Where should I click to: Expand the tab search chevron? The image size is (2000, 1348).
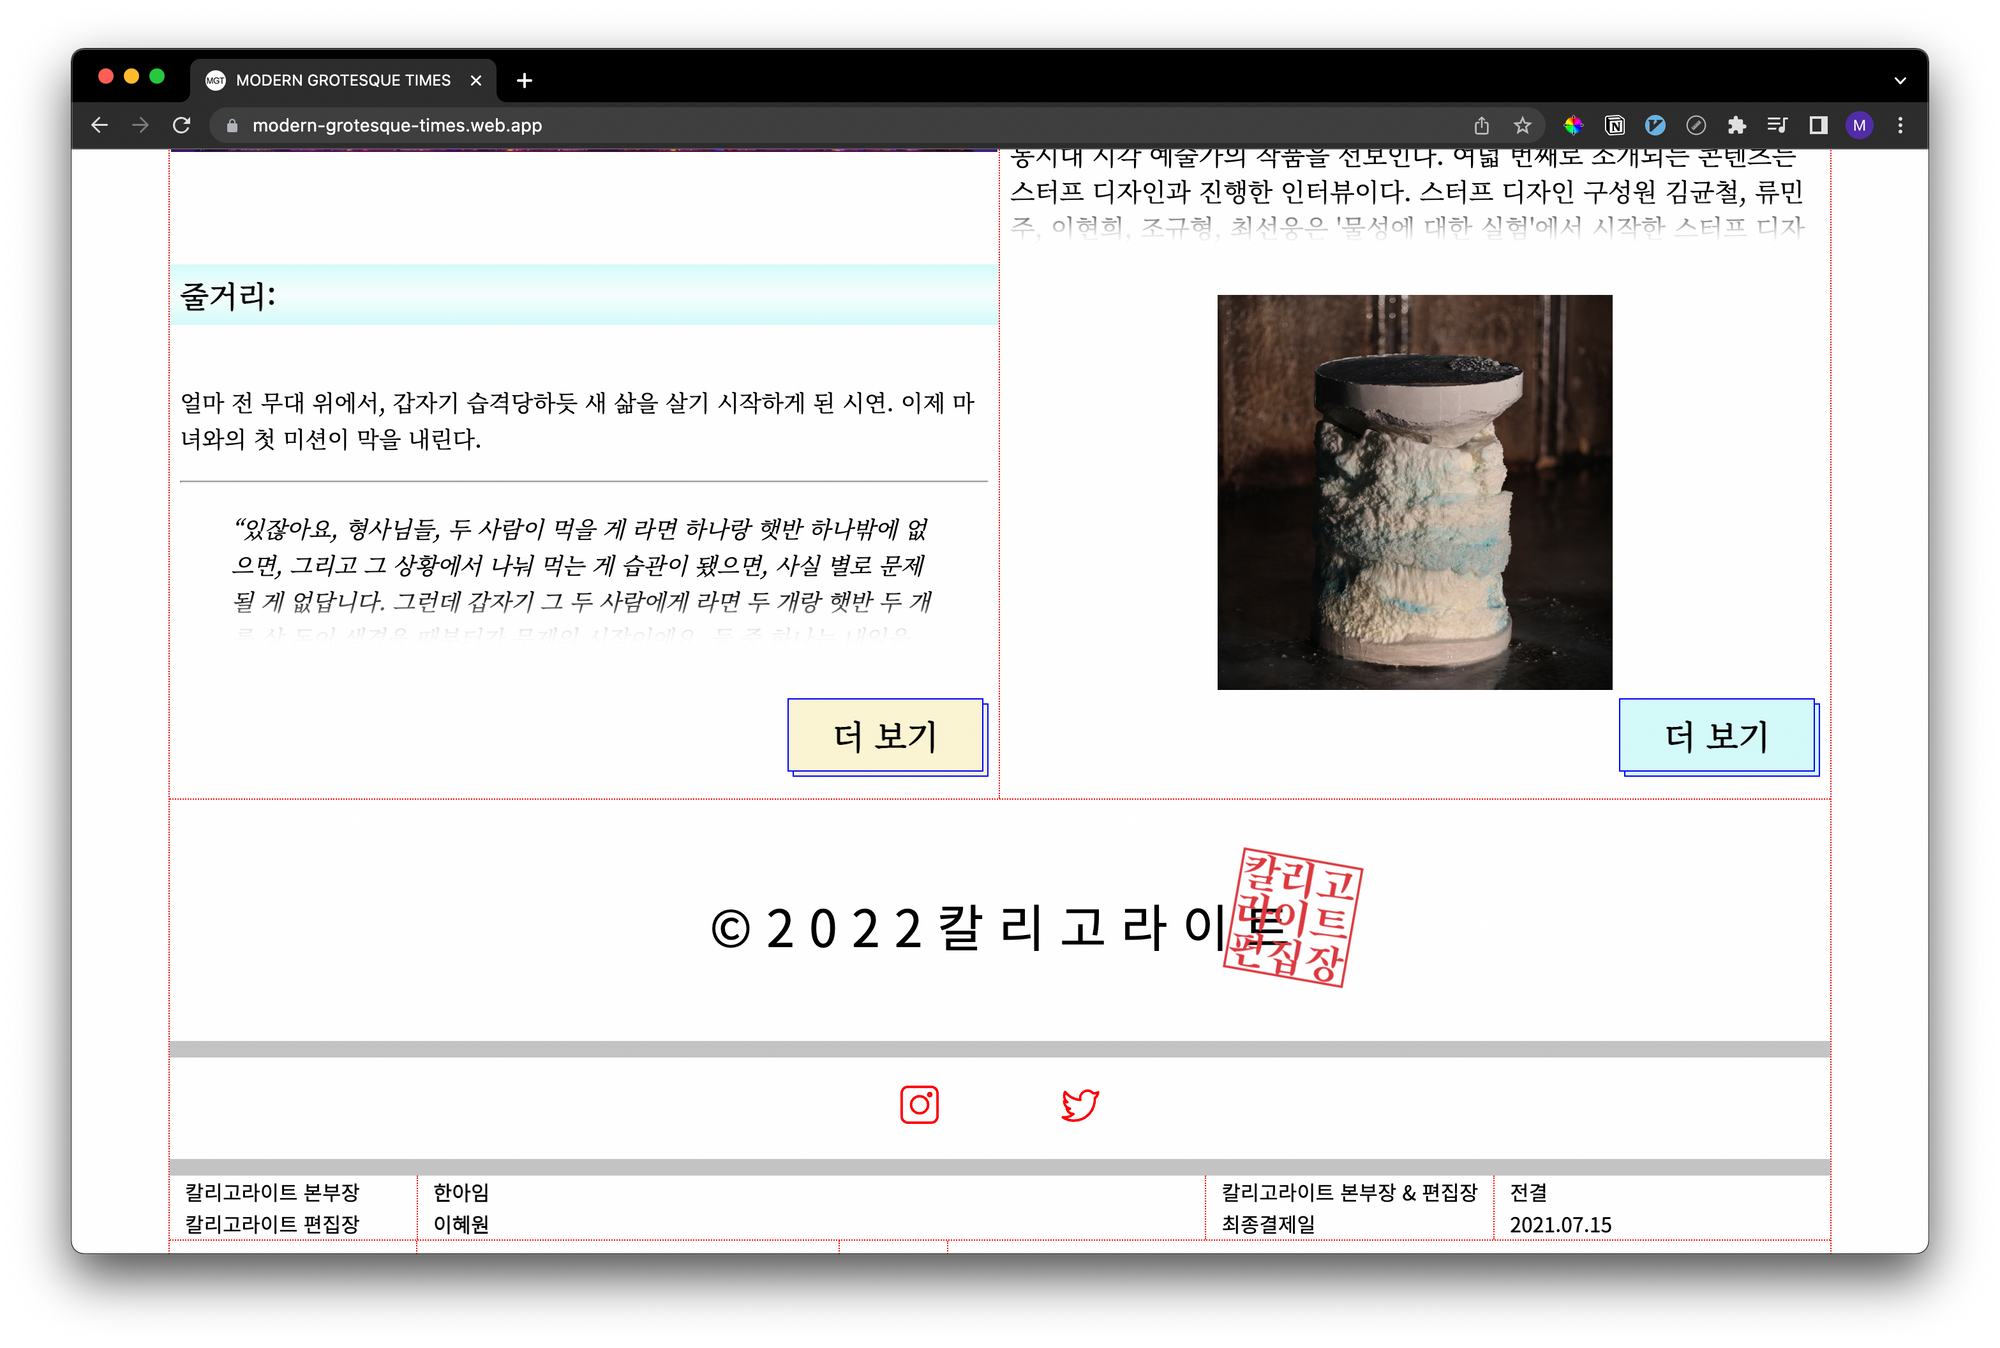[x=1899, y=80]
